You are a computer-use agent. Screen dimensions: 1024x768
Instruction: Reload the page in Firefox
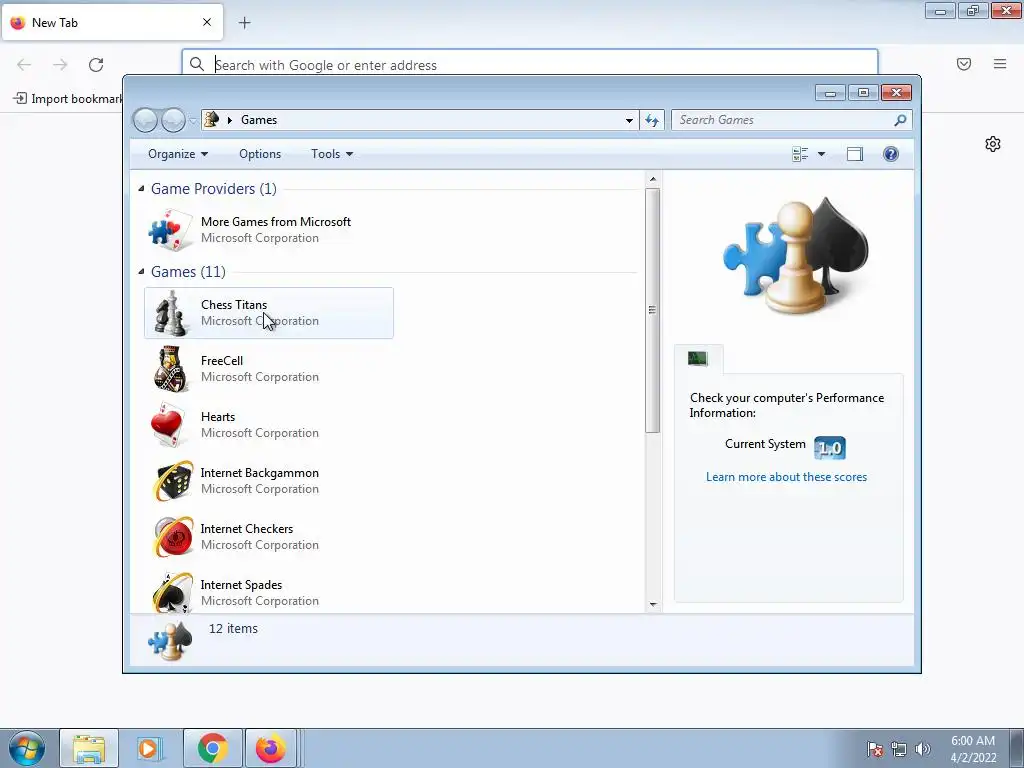[x=96, y=65]
